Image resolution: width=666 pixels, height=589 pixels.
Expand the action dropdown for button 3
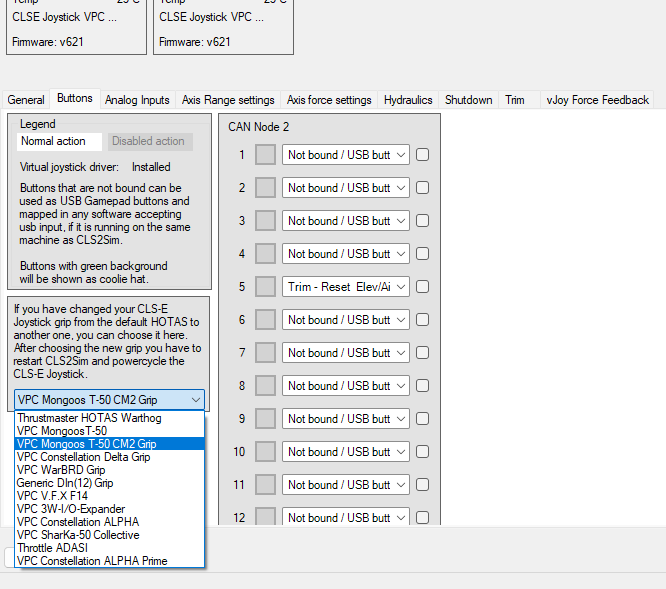point(346,221)
